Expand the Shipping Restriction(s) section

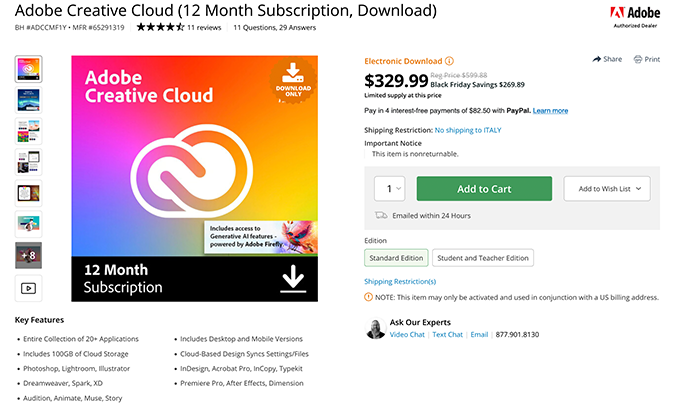400,281
